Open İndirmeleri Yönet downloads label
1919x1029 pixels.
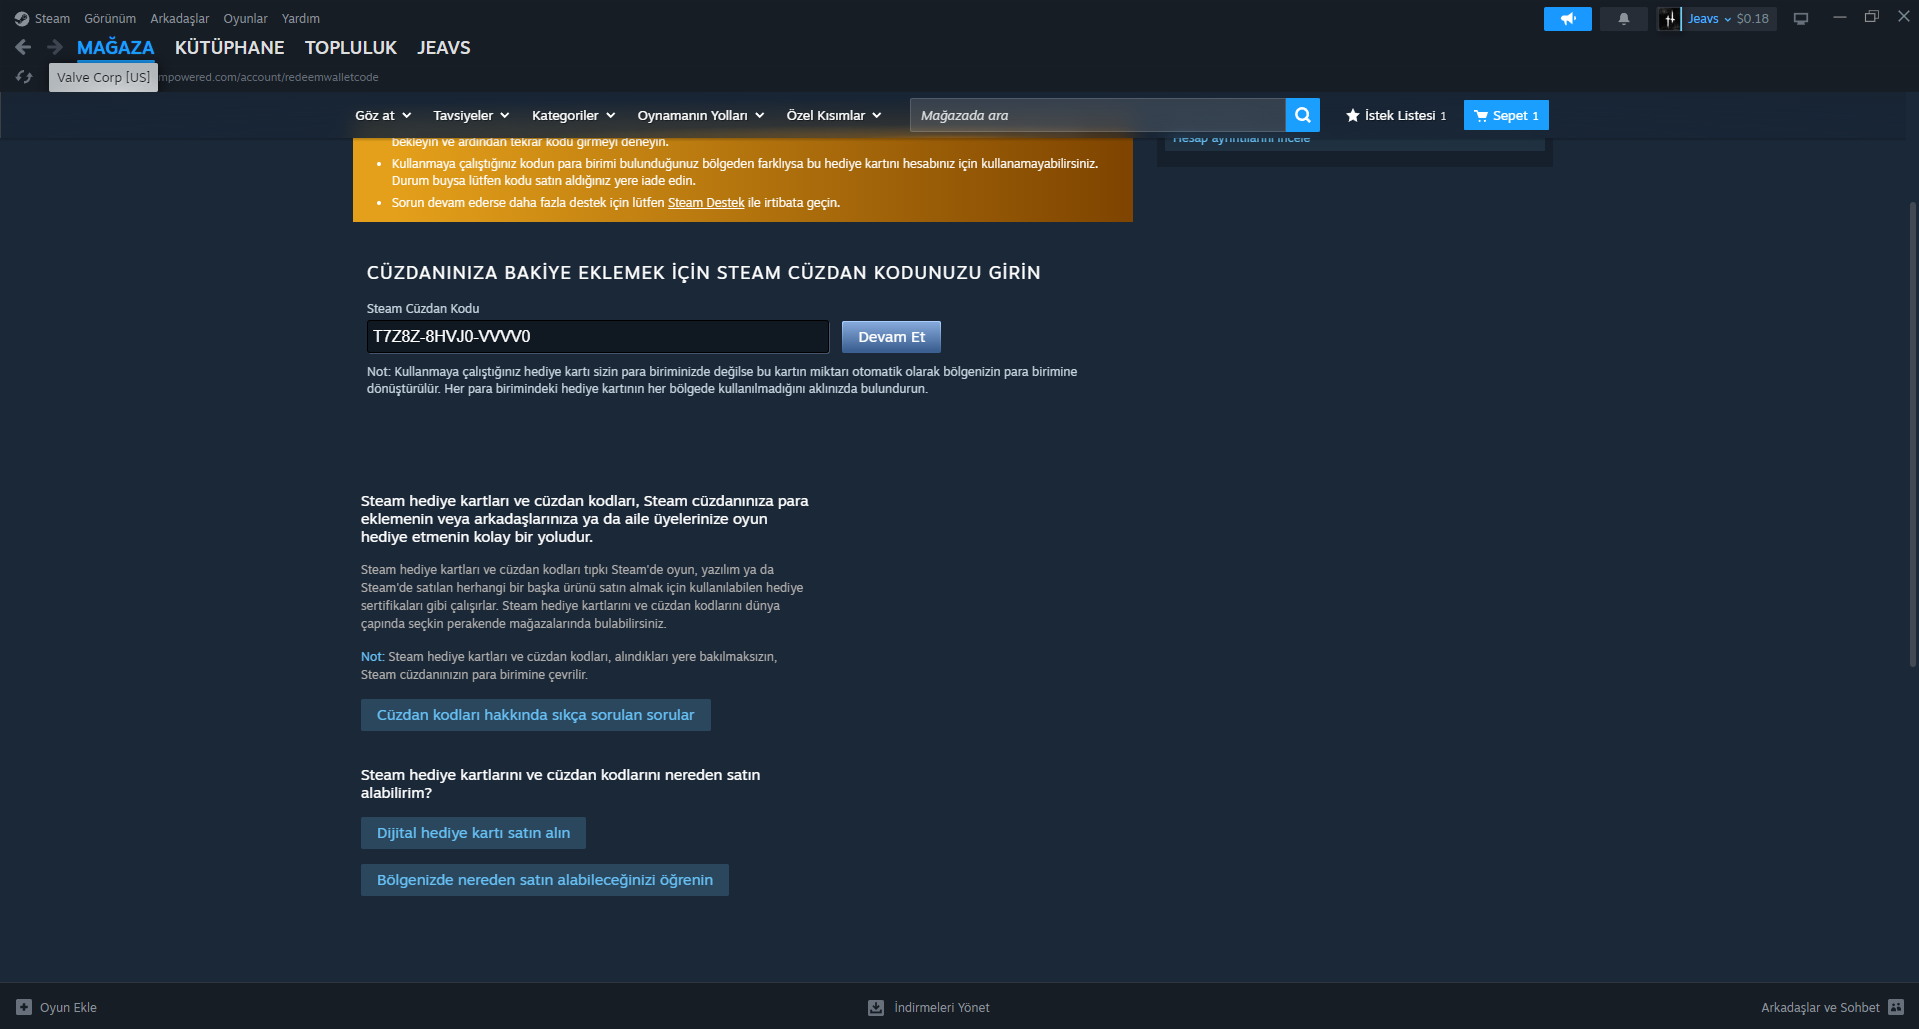coord(942,1007)
